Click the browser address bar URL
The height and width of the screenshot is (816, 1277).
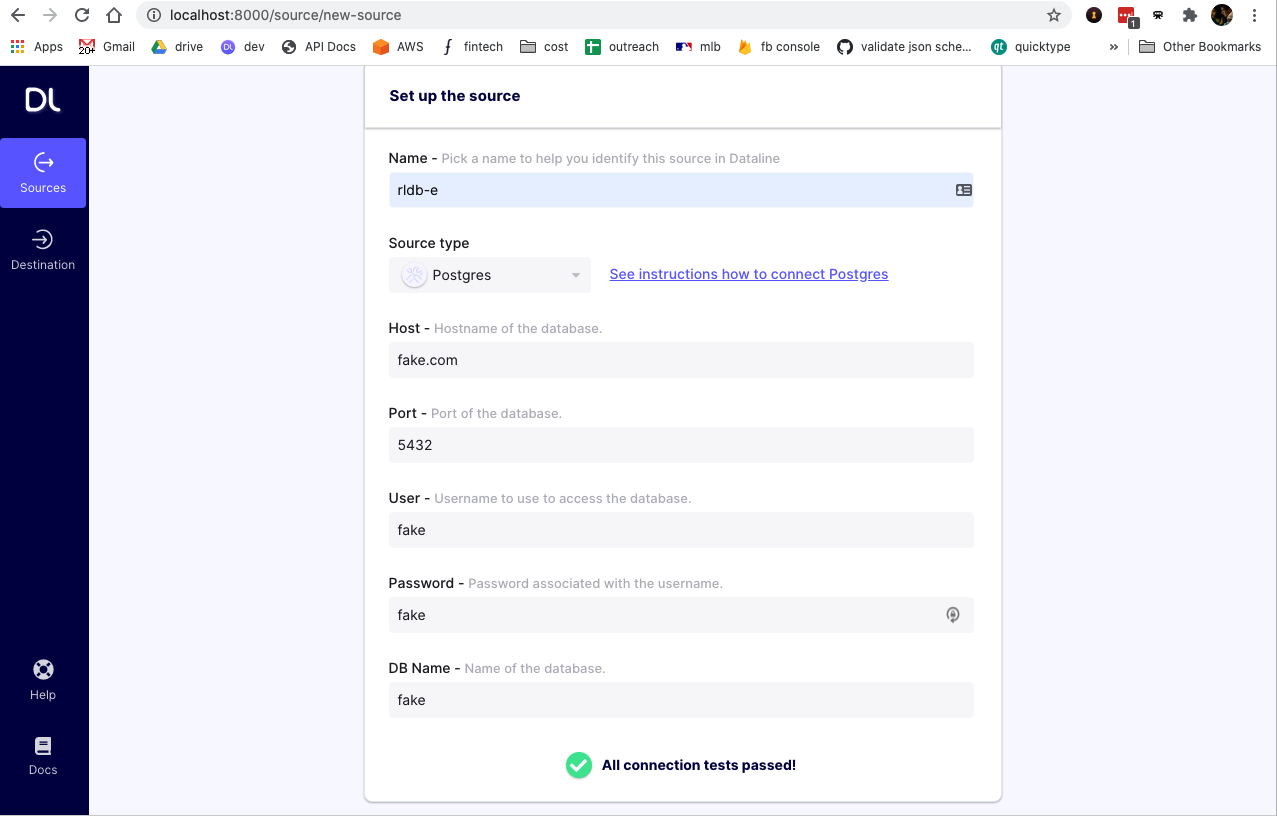pyautogui.click(x=286, y=15)
